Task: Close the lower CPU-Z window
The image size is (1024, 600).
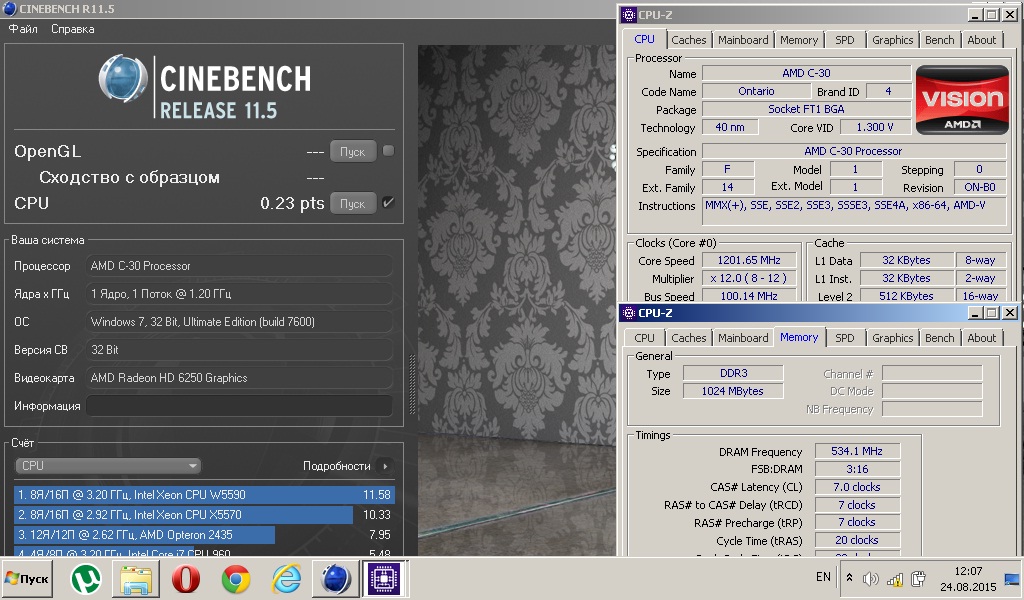Action: (x=1010, y=313)
